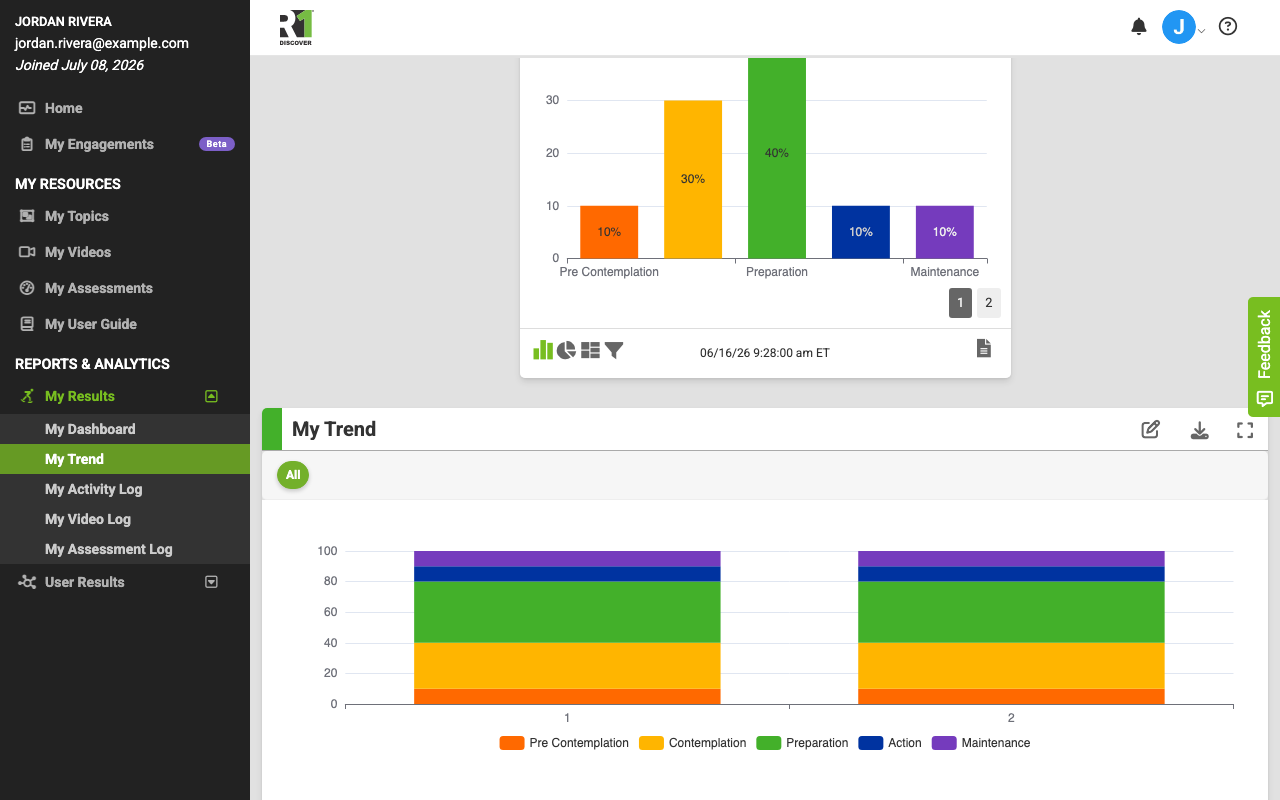The height and width of the screenshot is (800, 1280).
Task: Click the orange 10% Pre Contemplation bar
Action: click(609, 232)
